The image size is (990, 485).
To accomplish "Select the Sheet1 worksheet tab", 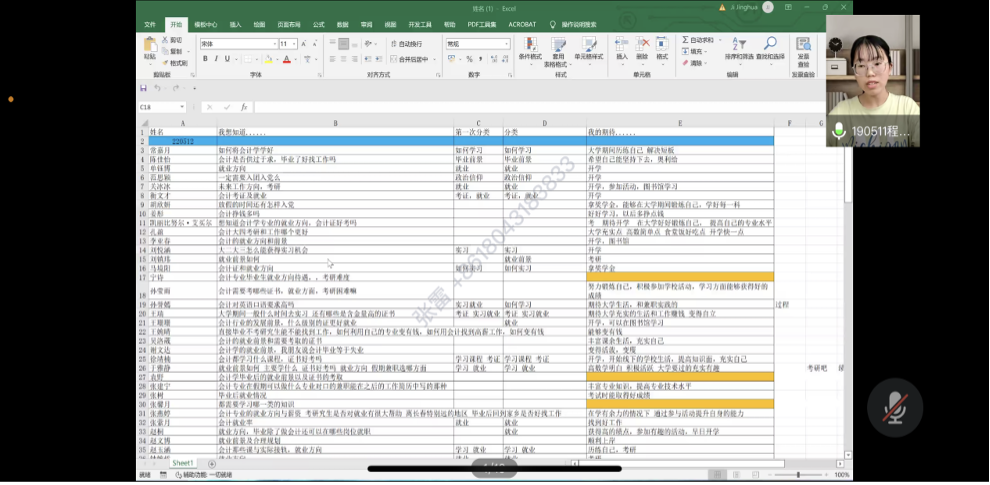I will pyautogui.click(x=182, y=464).
